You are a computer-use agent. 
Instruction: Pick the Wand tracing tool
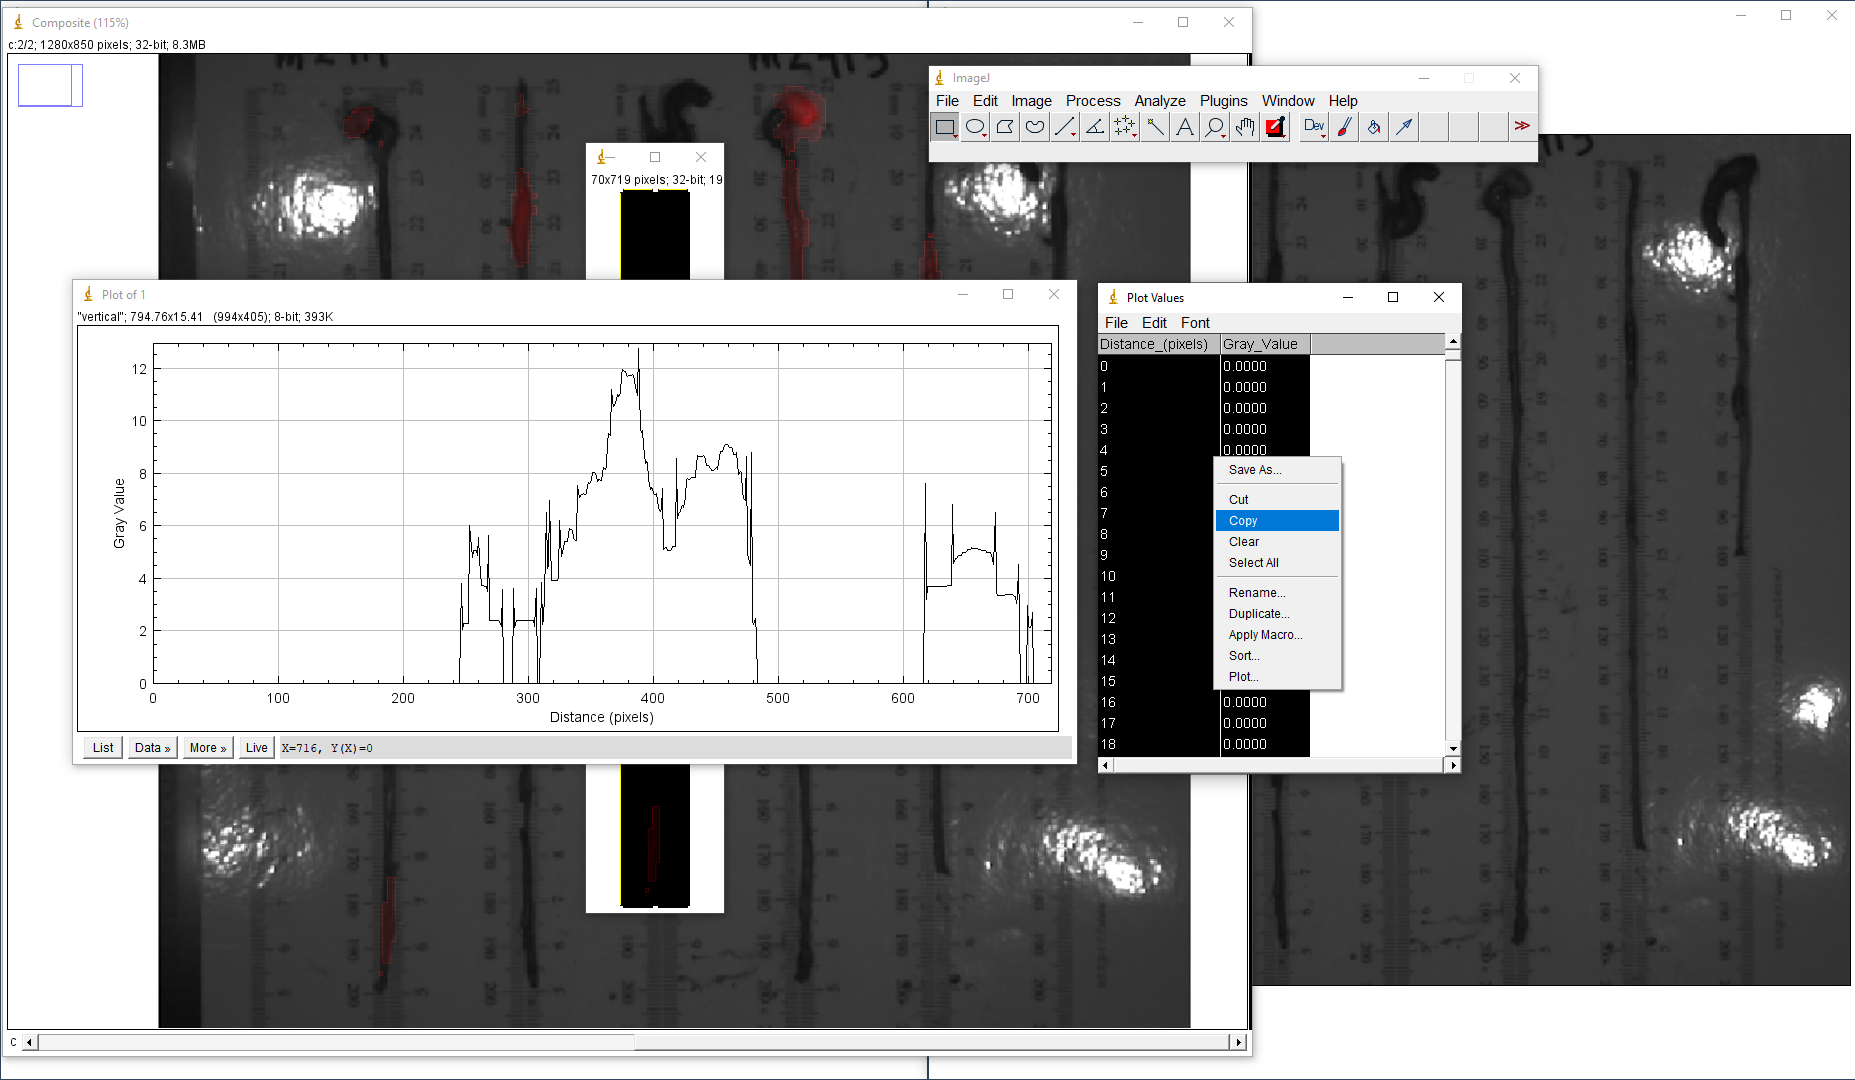click(1155, 127)
